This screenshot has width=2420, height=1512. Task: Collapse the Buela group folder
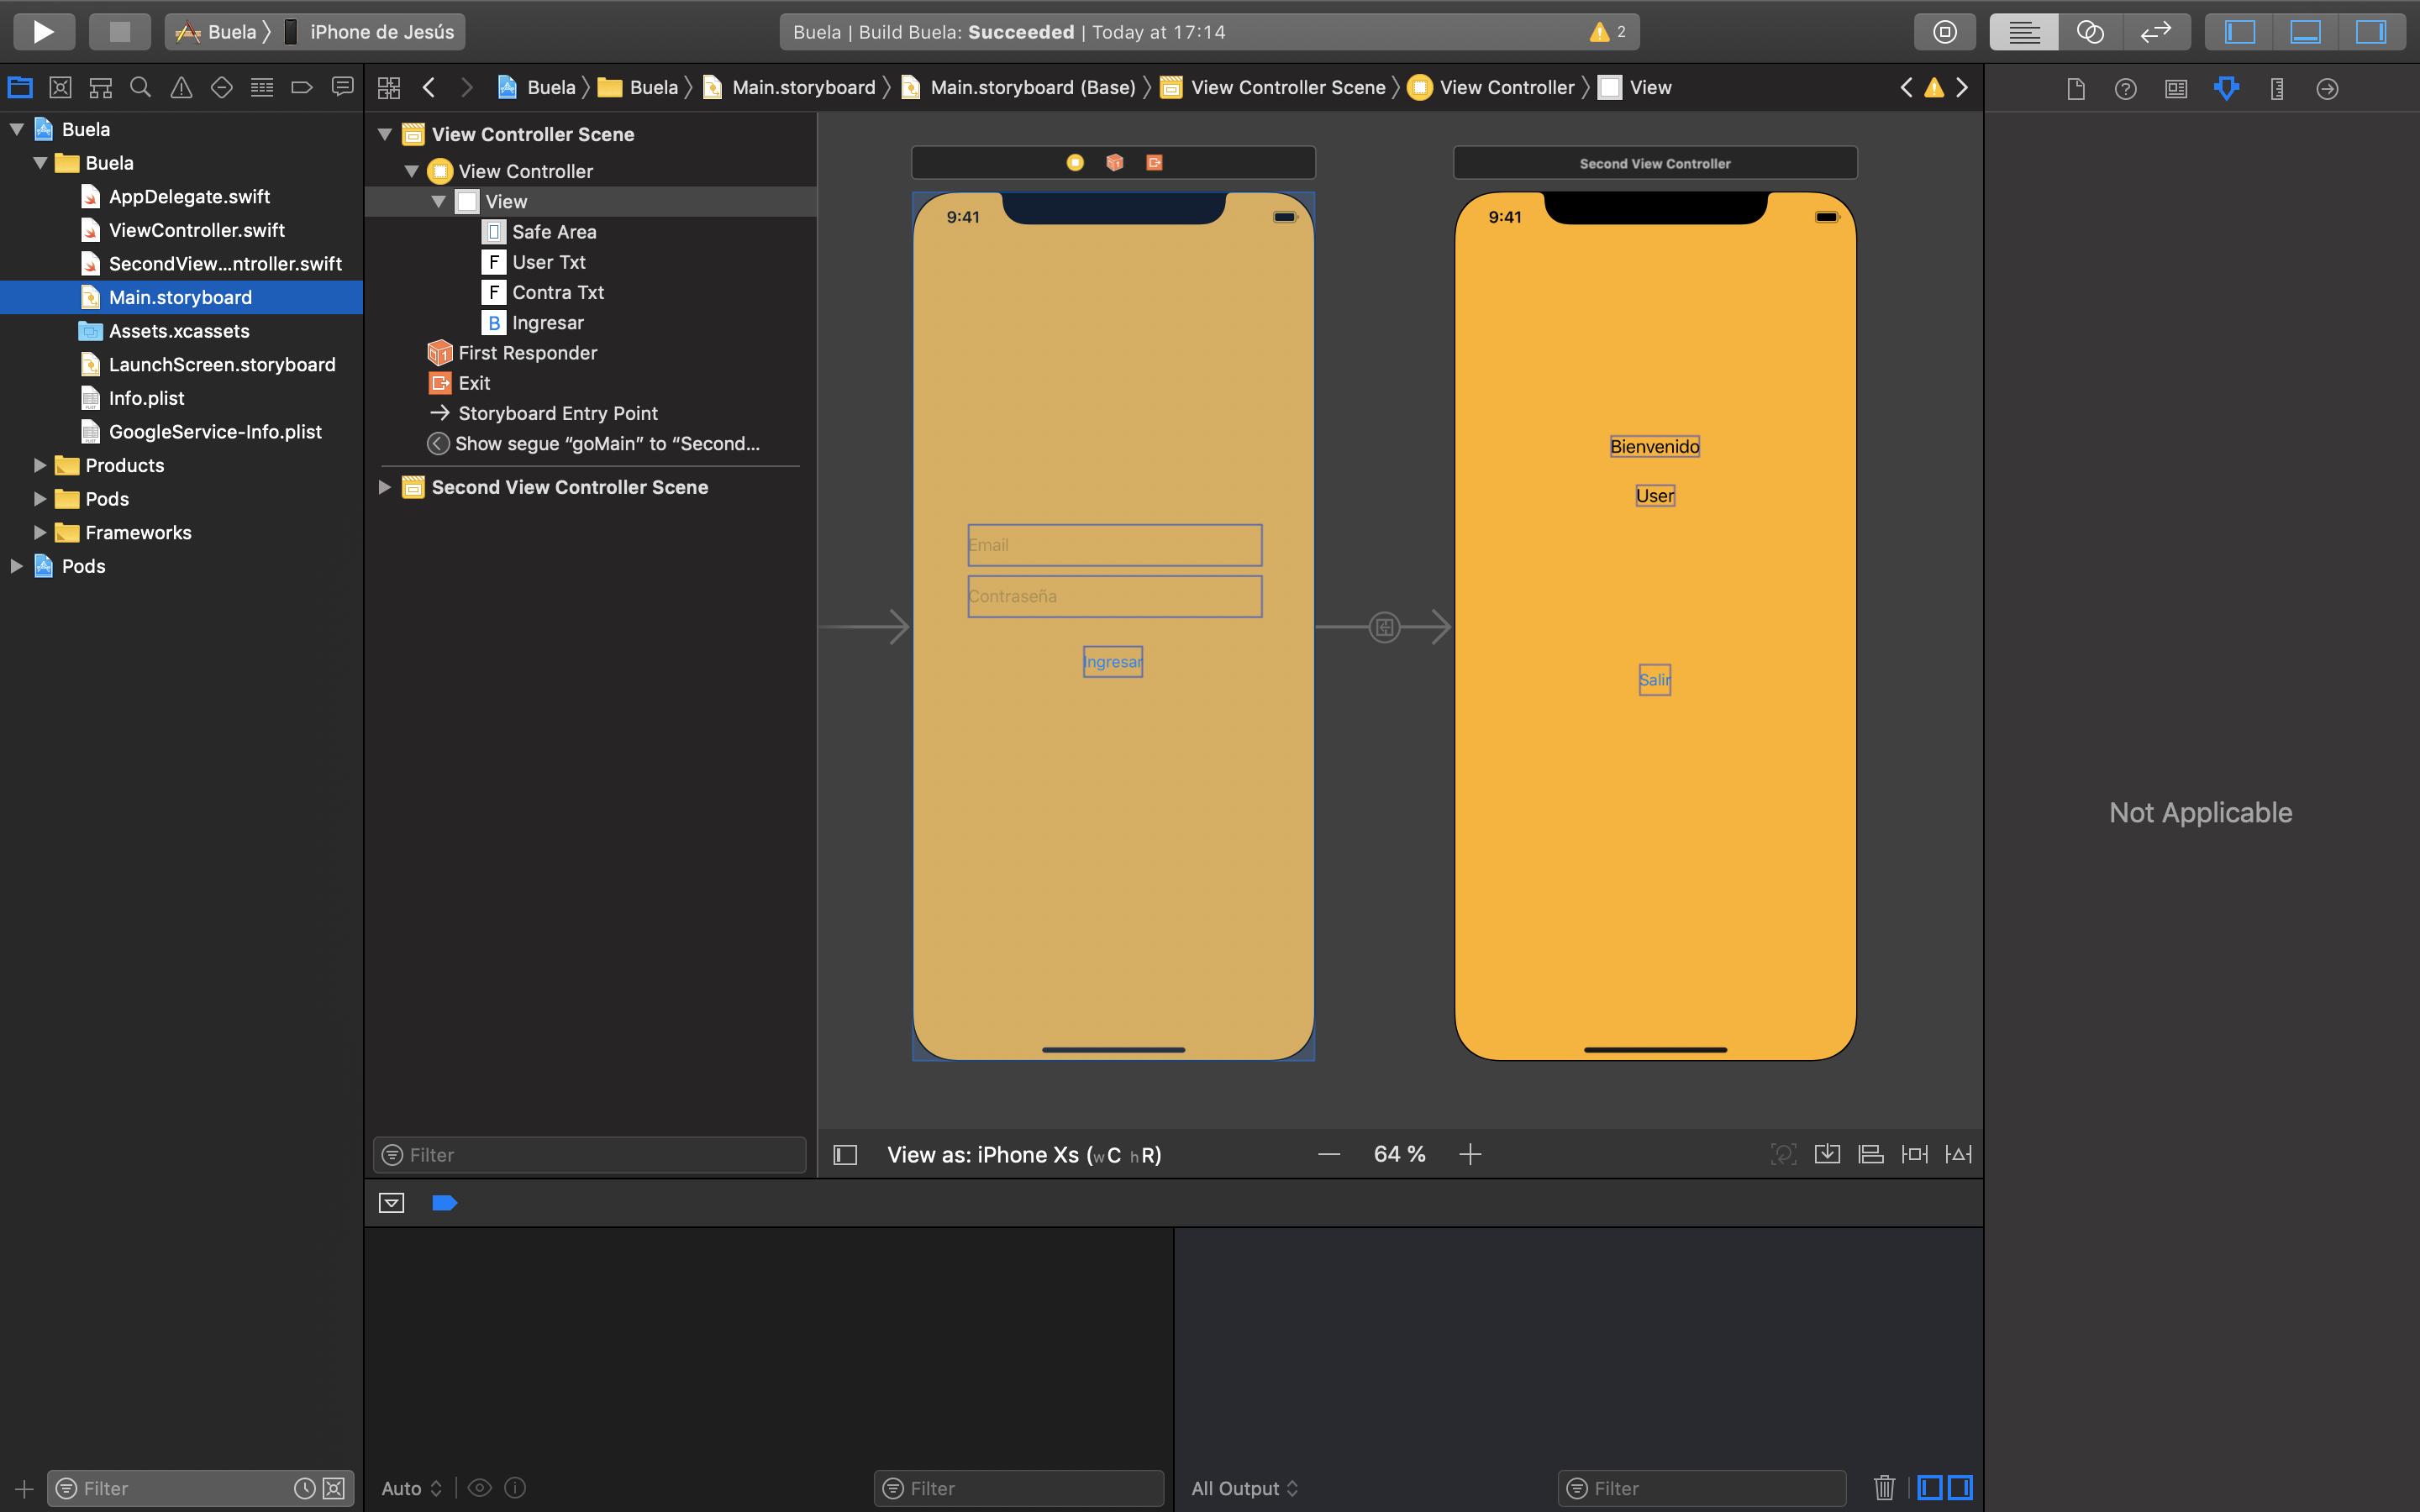pyautogui.click(x=40, y=163)
